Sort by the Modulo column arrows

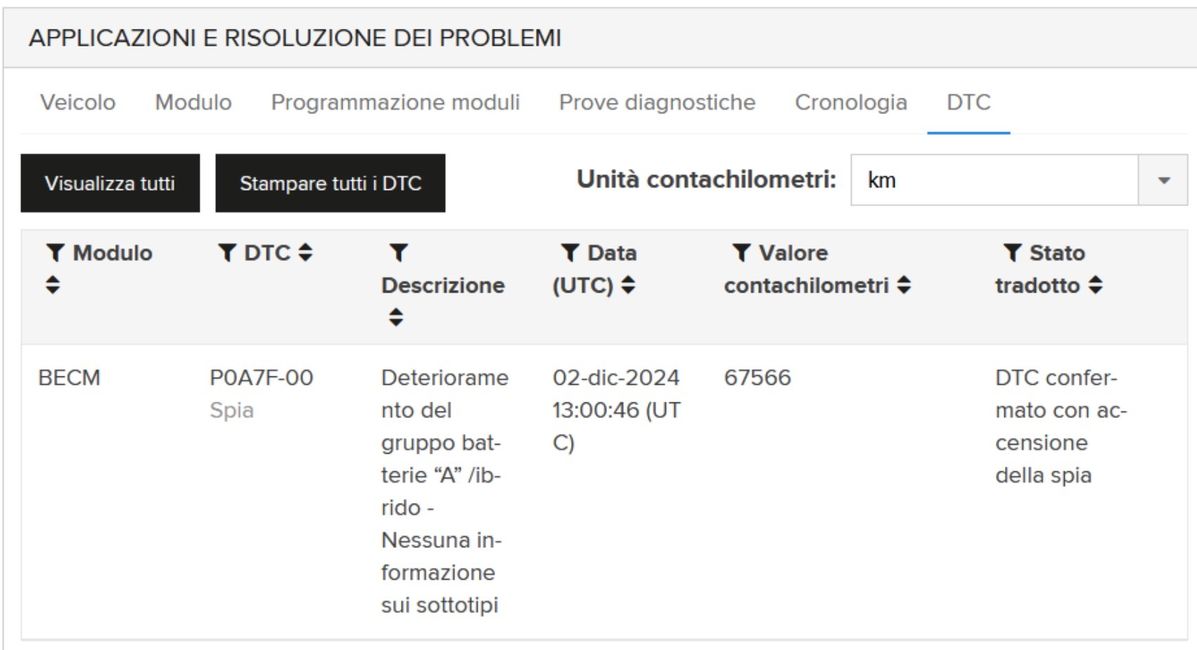(52, 285)
